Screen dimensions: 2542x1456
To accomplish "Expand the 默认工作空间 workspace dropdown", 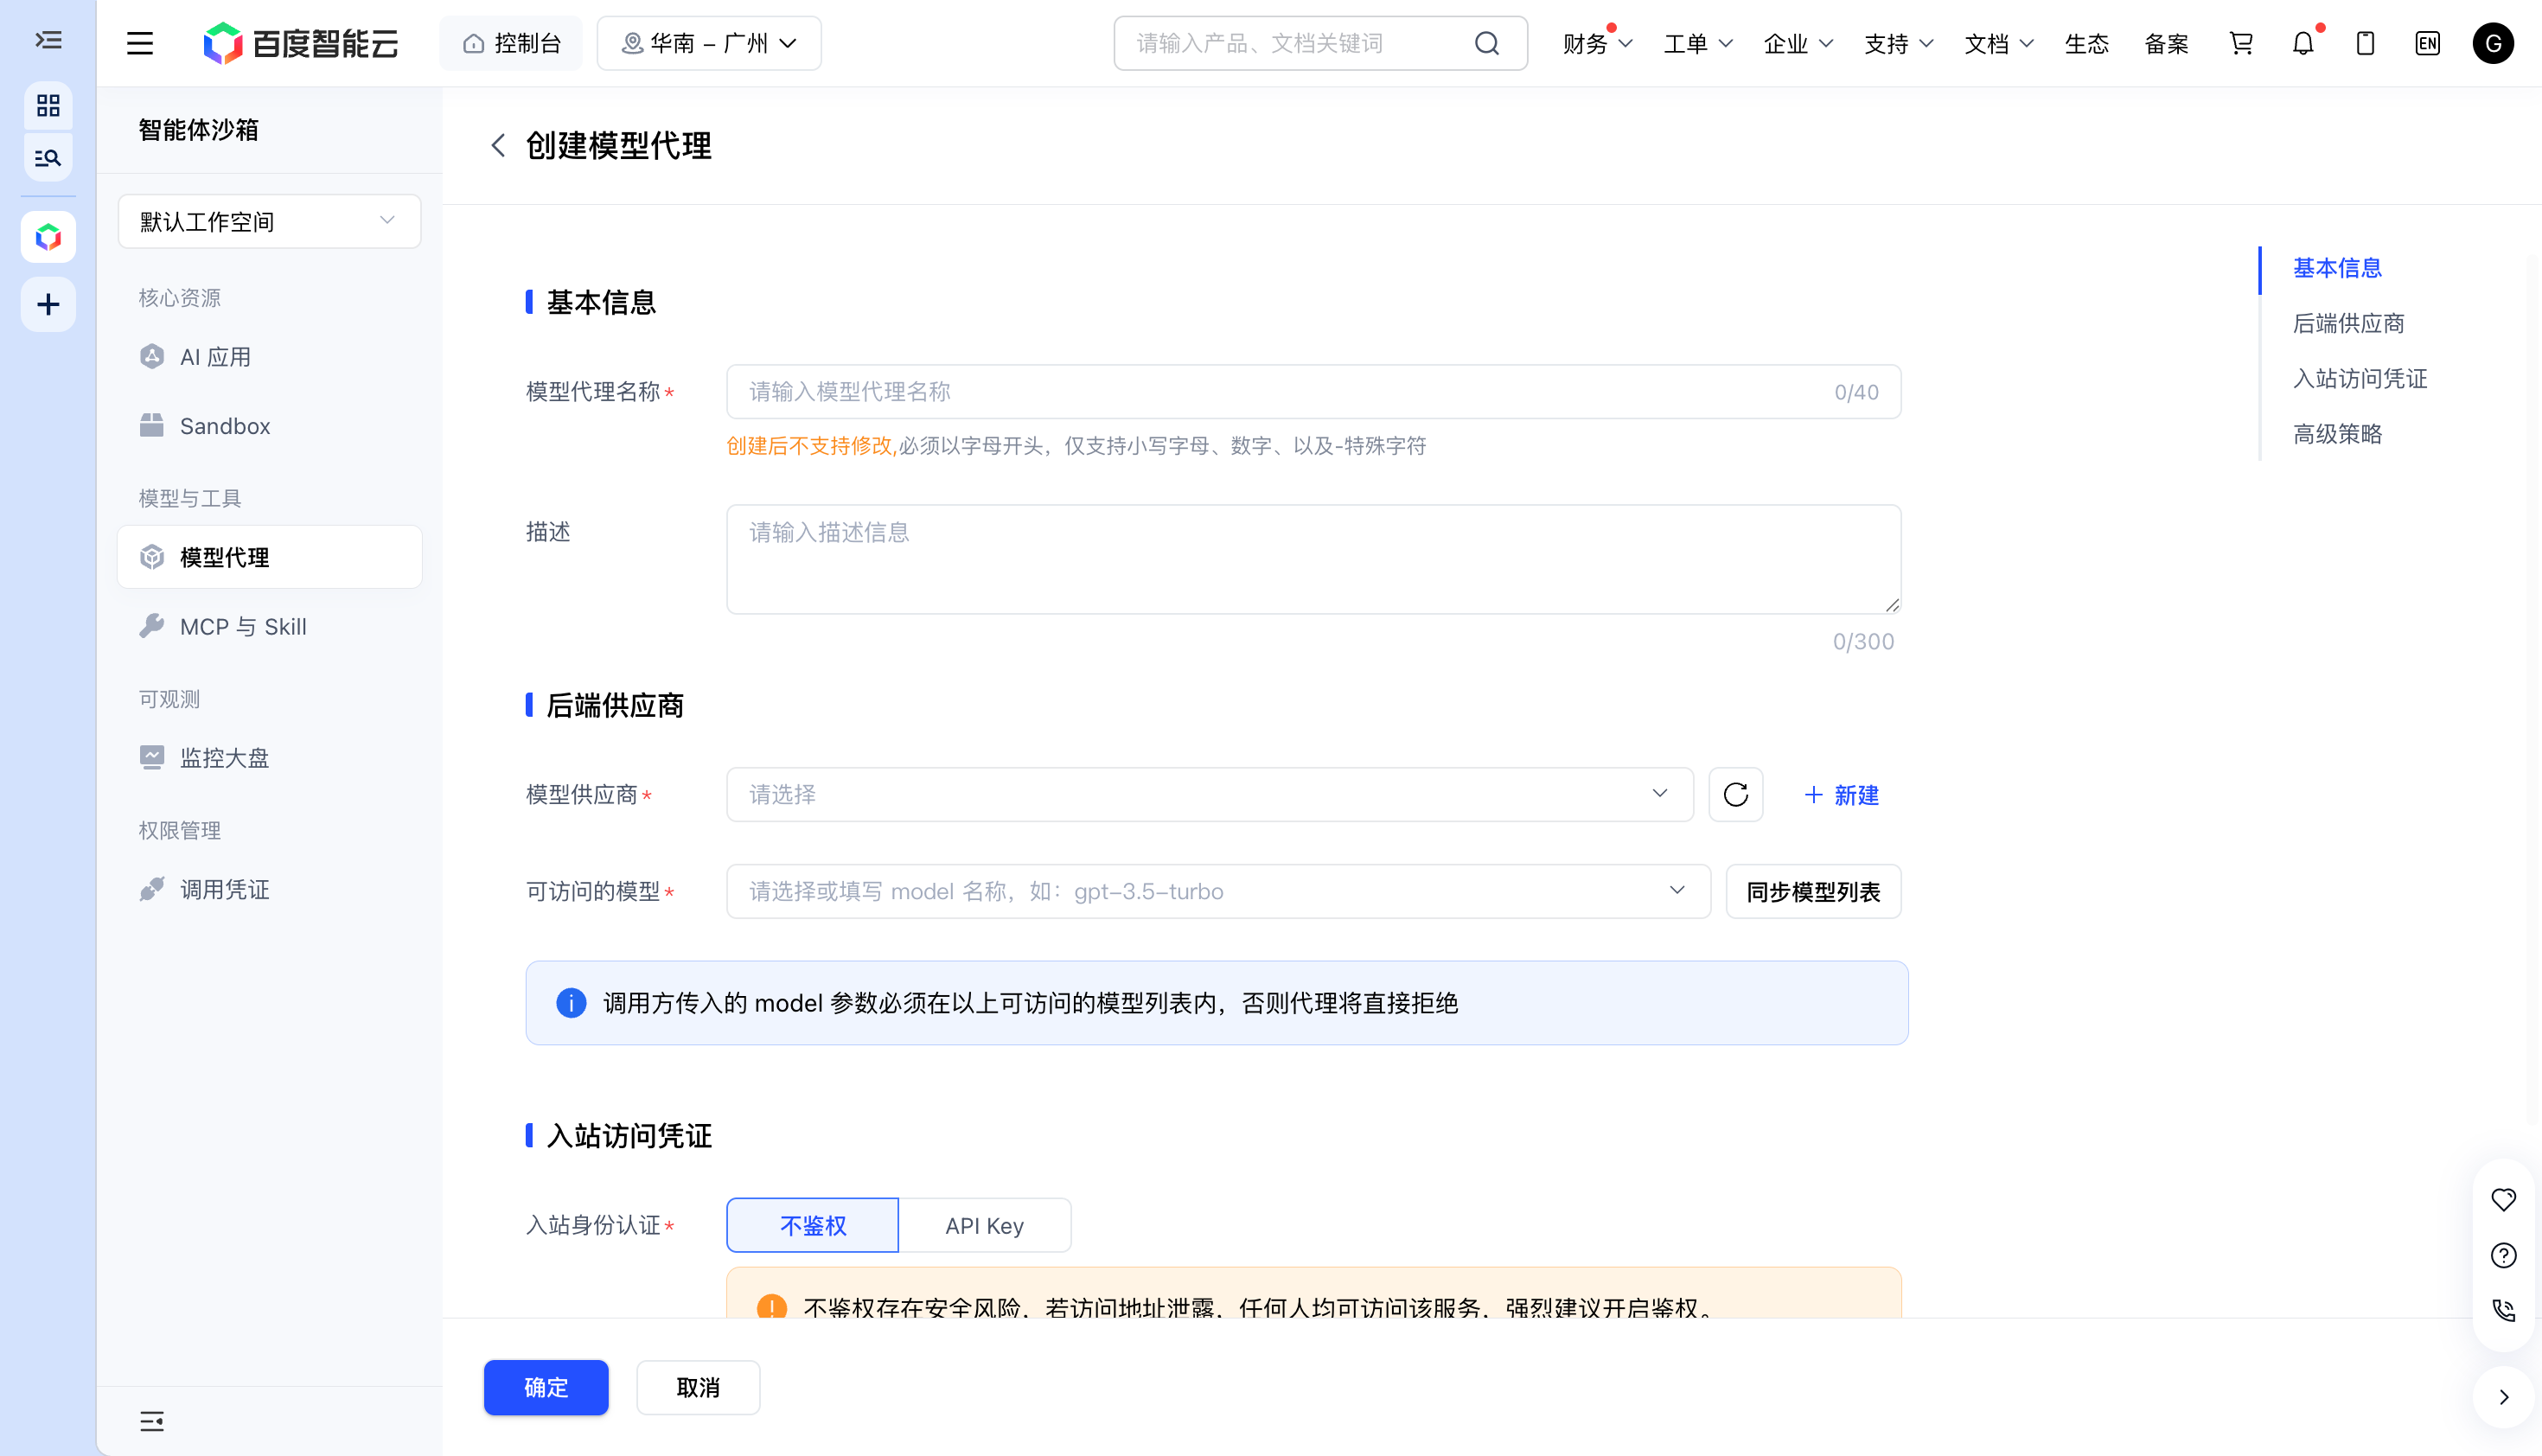I will (269, 221).
